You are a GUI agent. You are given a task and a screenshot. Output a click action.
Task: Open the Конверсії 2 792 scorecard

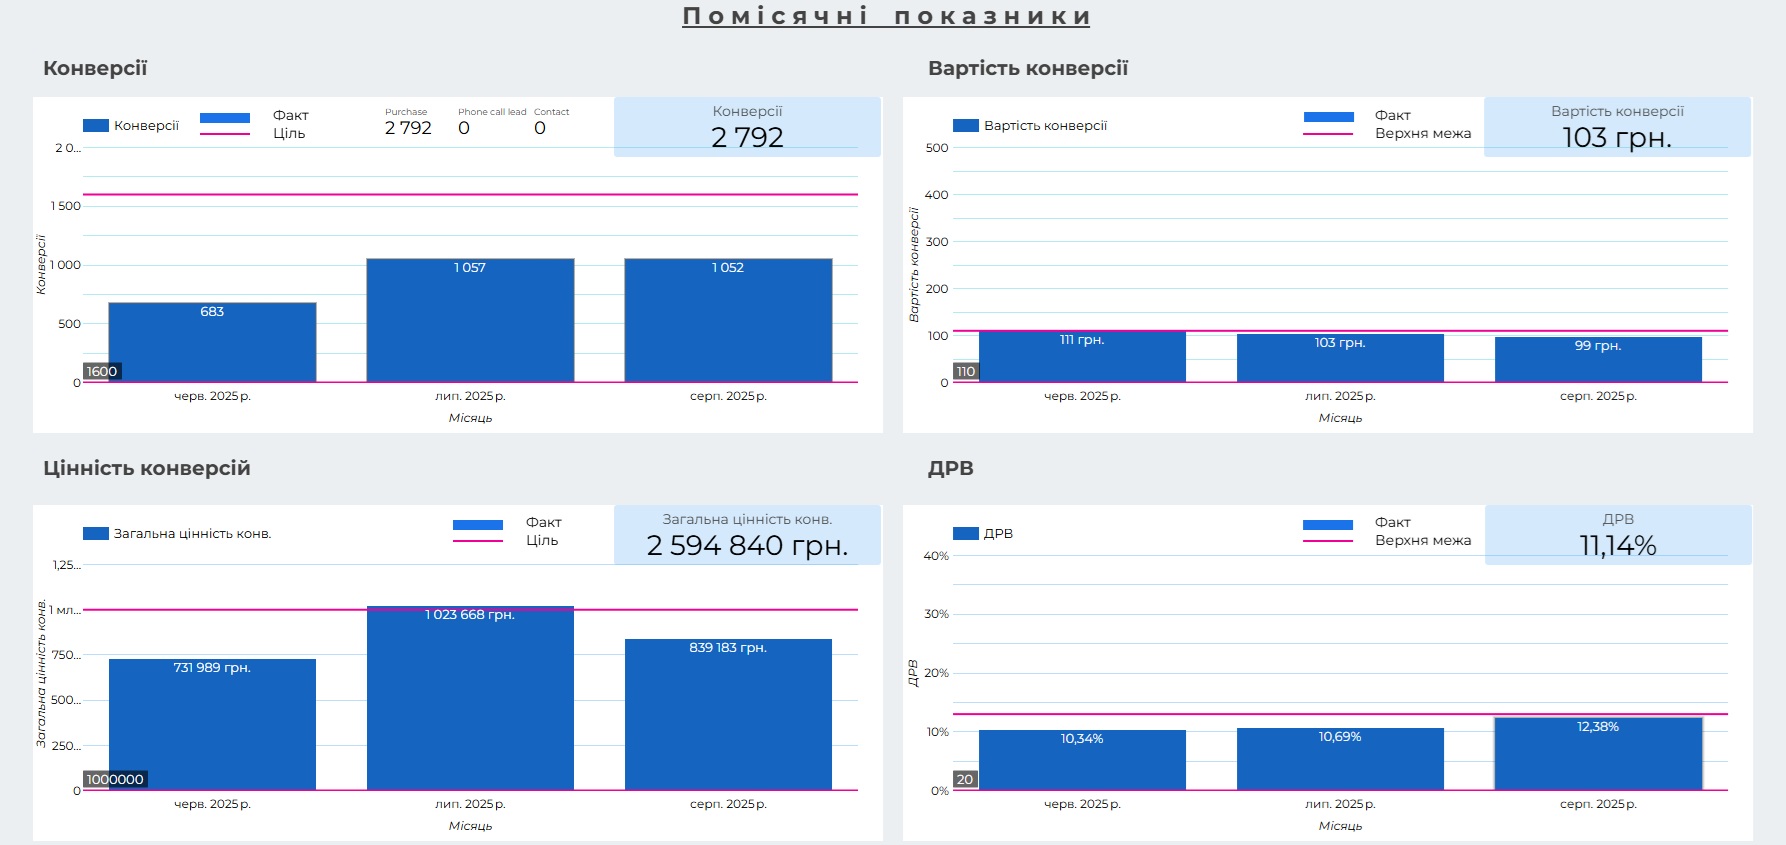pyautogui.click(x=747, y=127)
